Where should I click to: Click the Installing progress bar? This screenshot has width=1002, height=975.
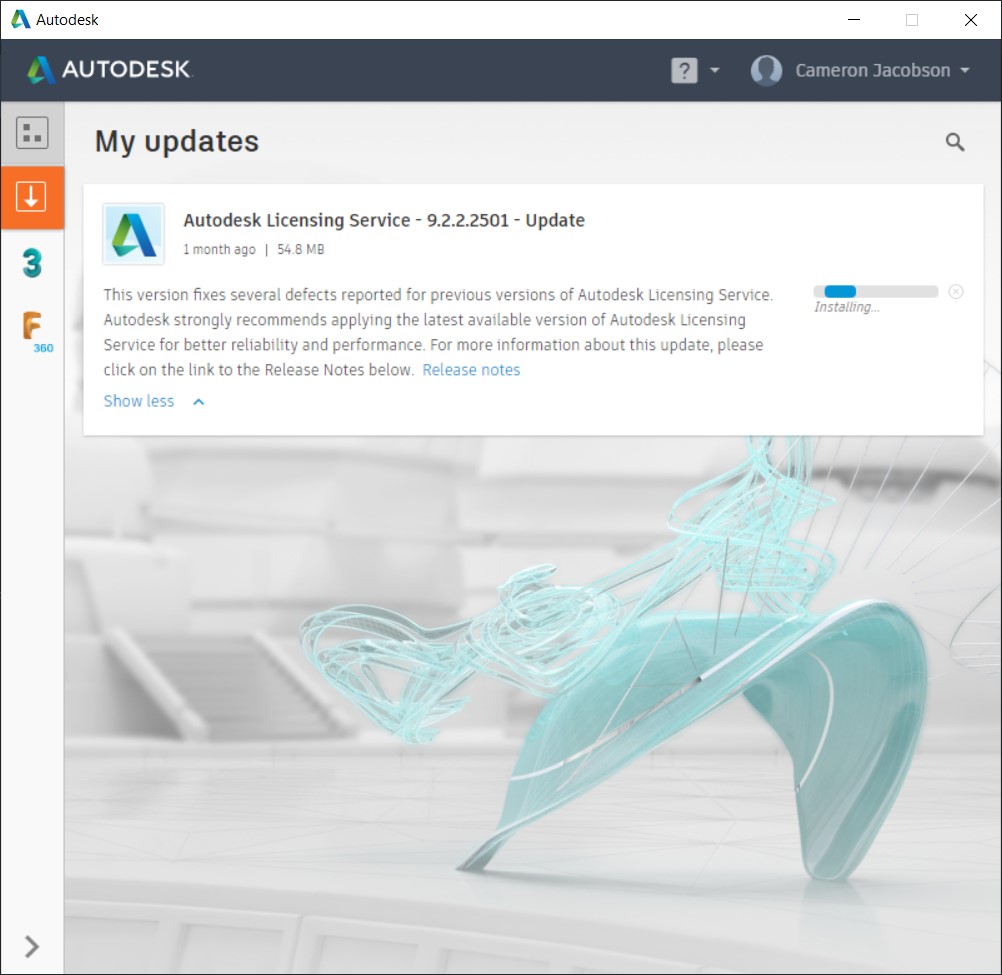click(875, 291)
